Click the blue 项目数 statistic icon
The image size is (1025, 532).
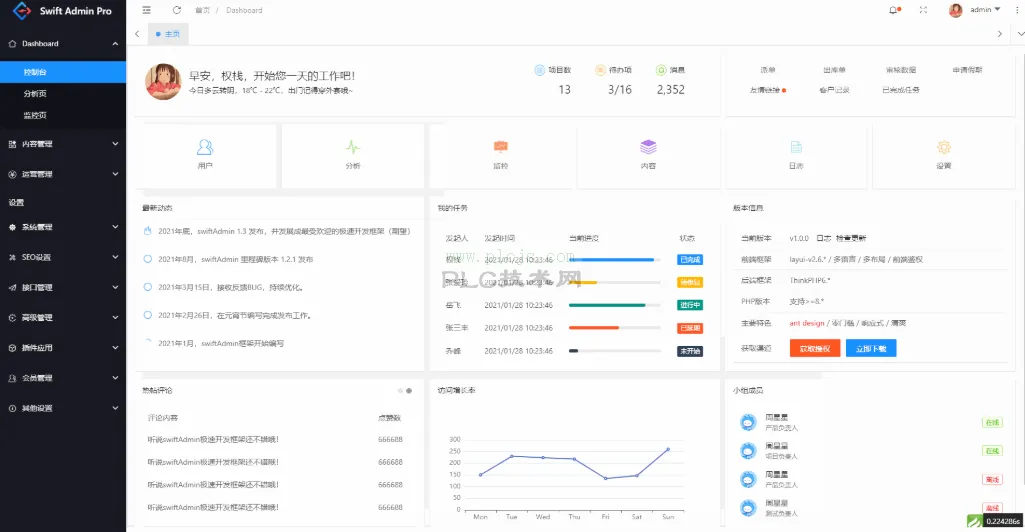tap(539, 70)
